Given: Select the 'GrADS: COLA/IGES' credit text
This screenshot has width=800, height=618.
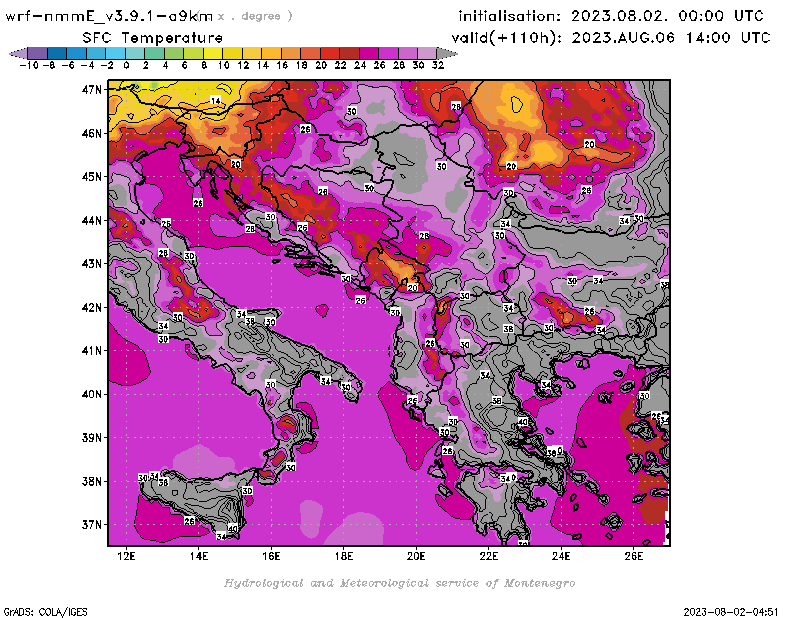Looking at the screenshot, I should (x=45, y=612).
